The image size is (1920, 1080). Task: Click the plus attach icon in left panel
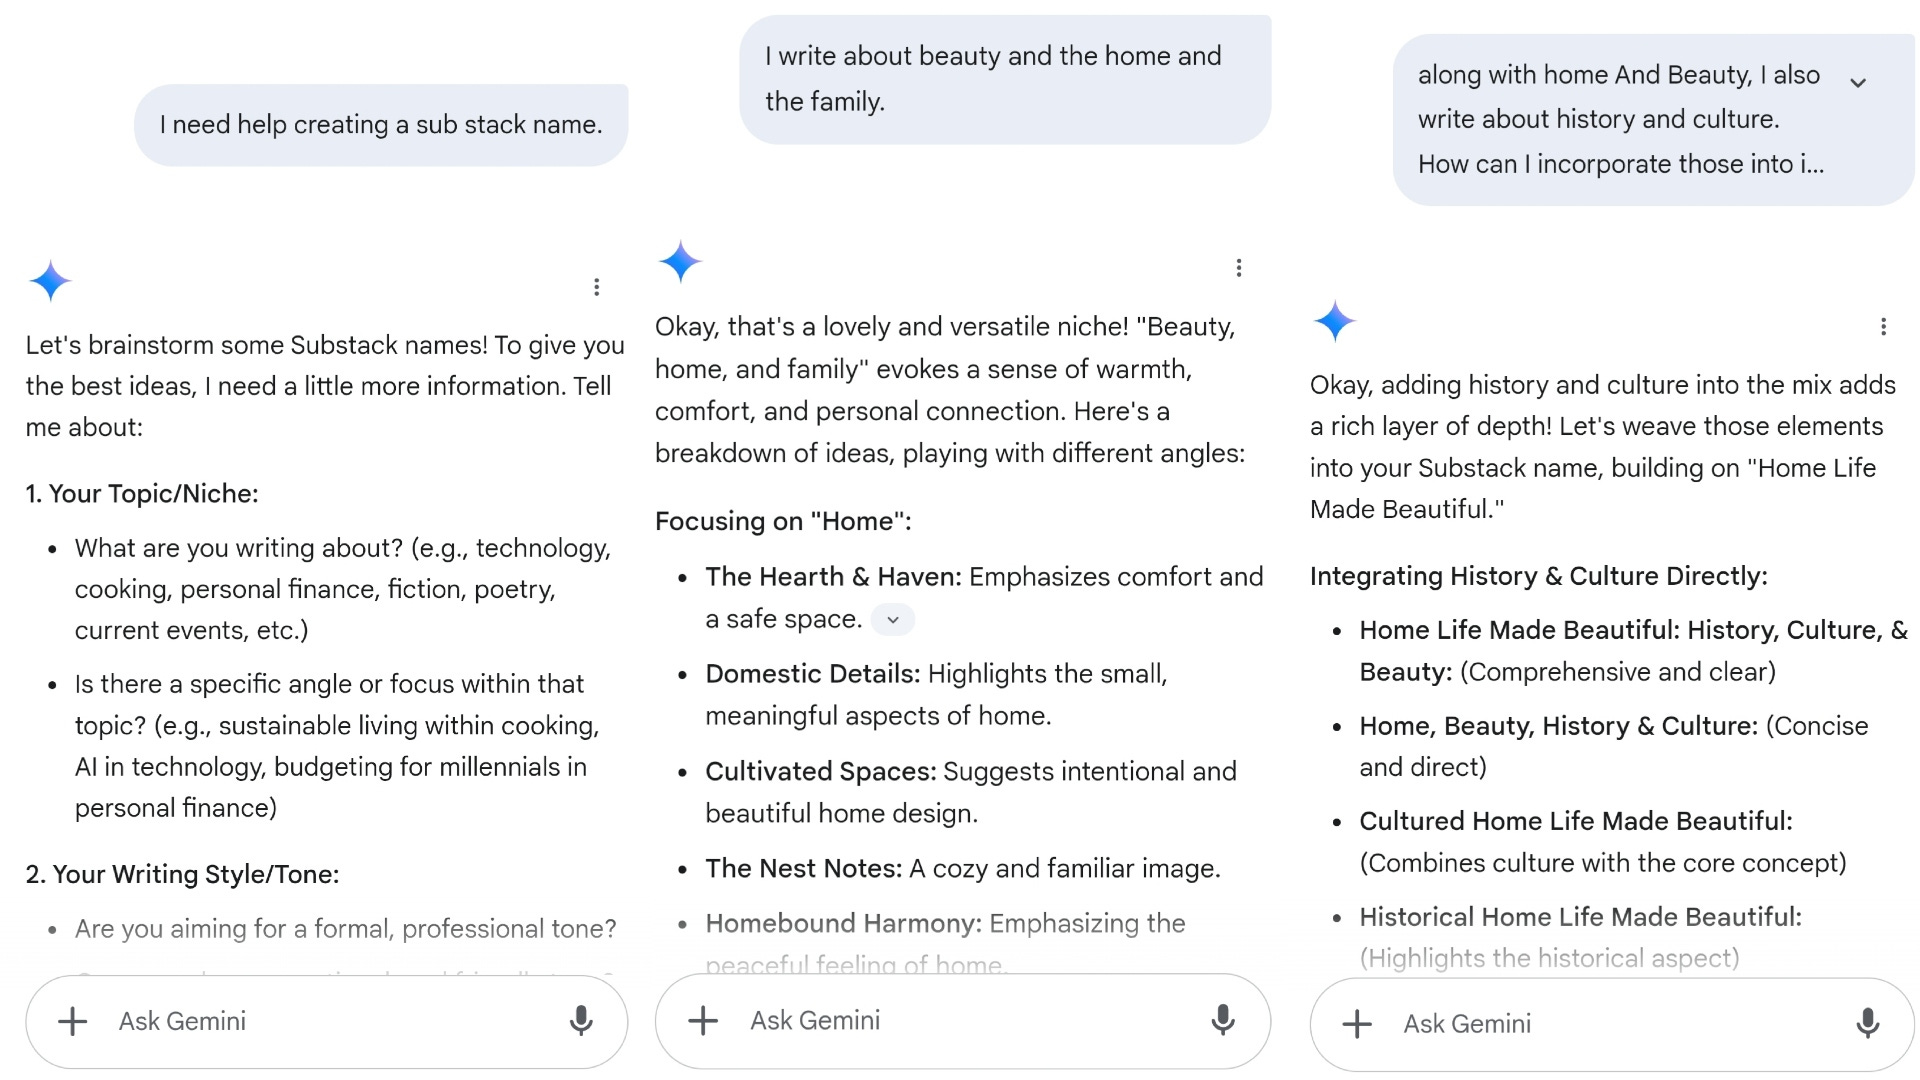tap(73, 1021)
